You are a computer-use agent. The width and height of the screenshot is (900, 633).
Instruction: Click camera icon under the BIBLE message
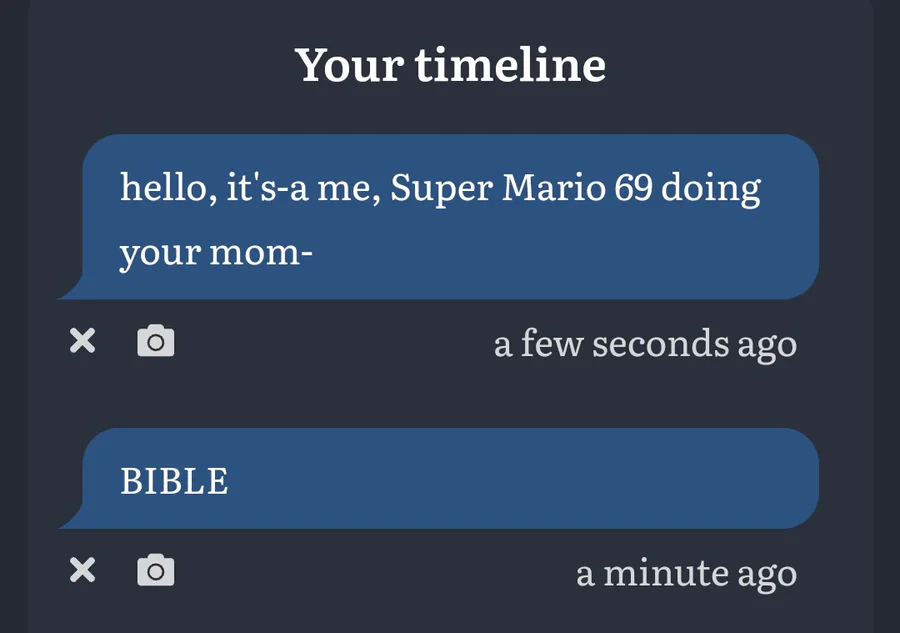tap(156, 570)
